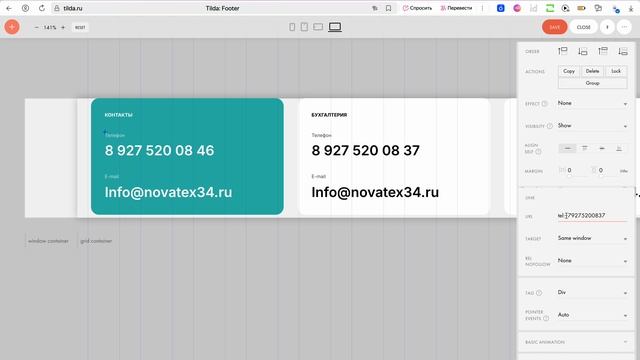The image size is (640, 360).
Task: Send element to back order icon
Action: coord(622,51)
